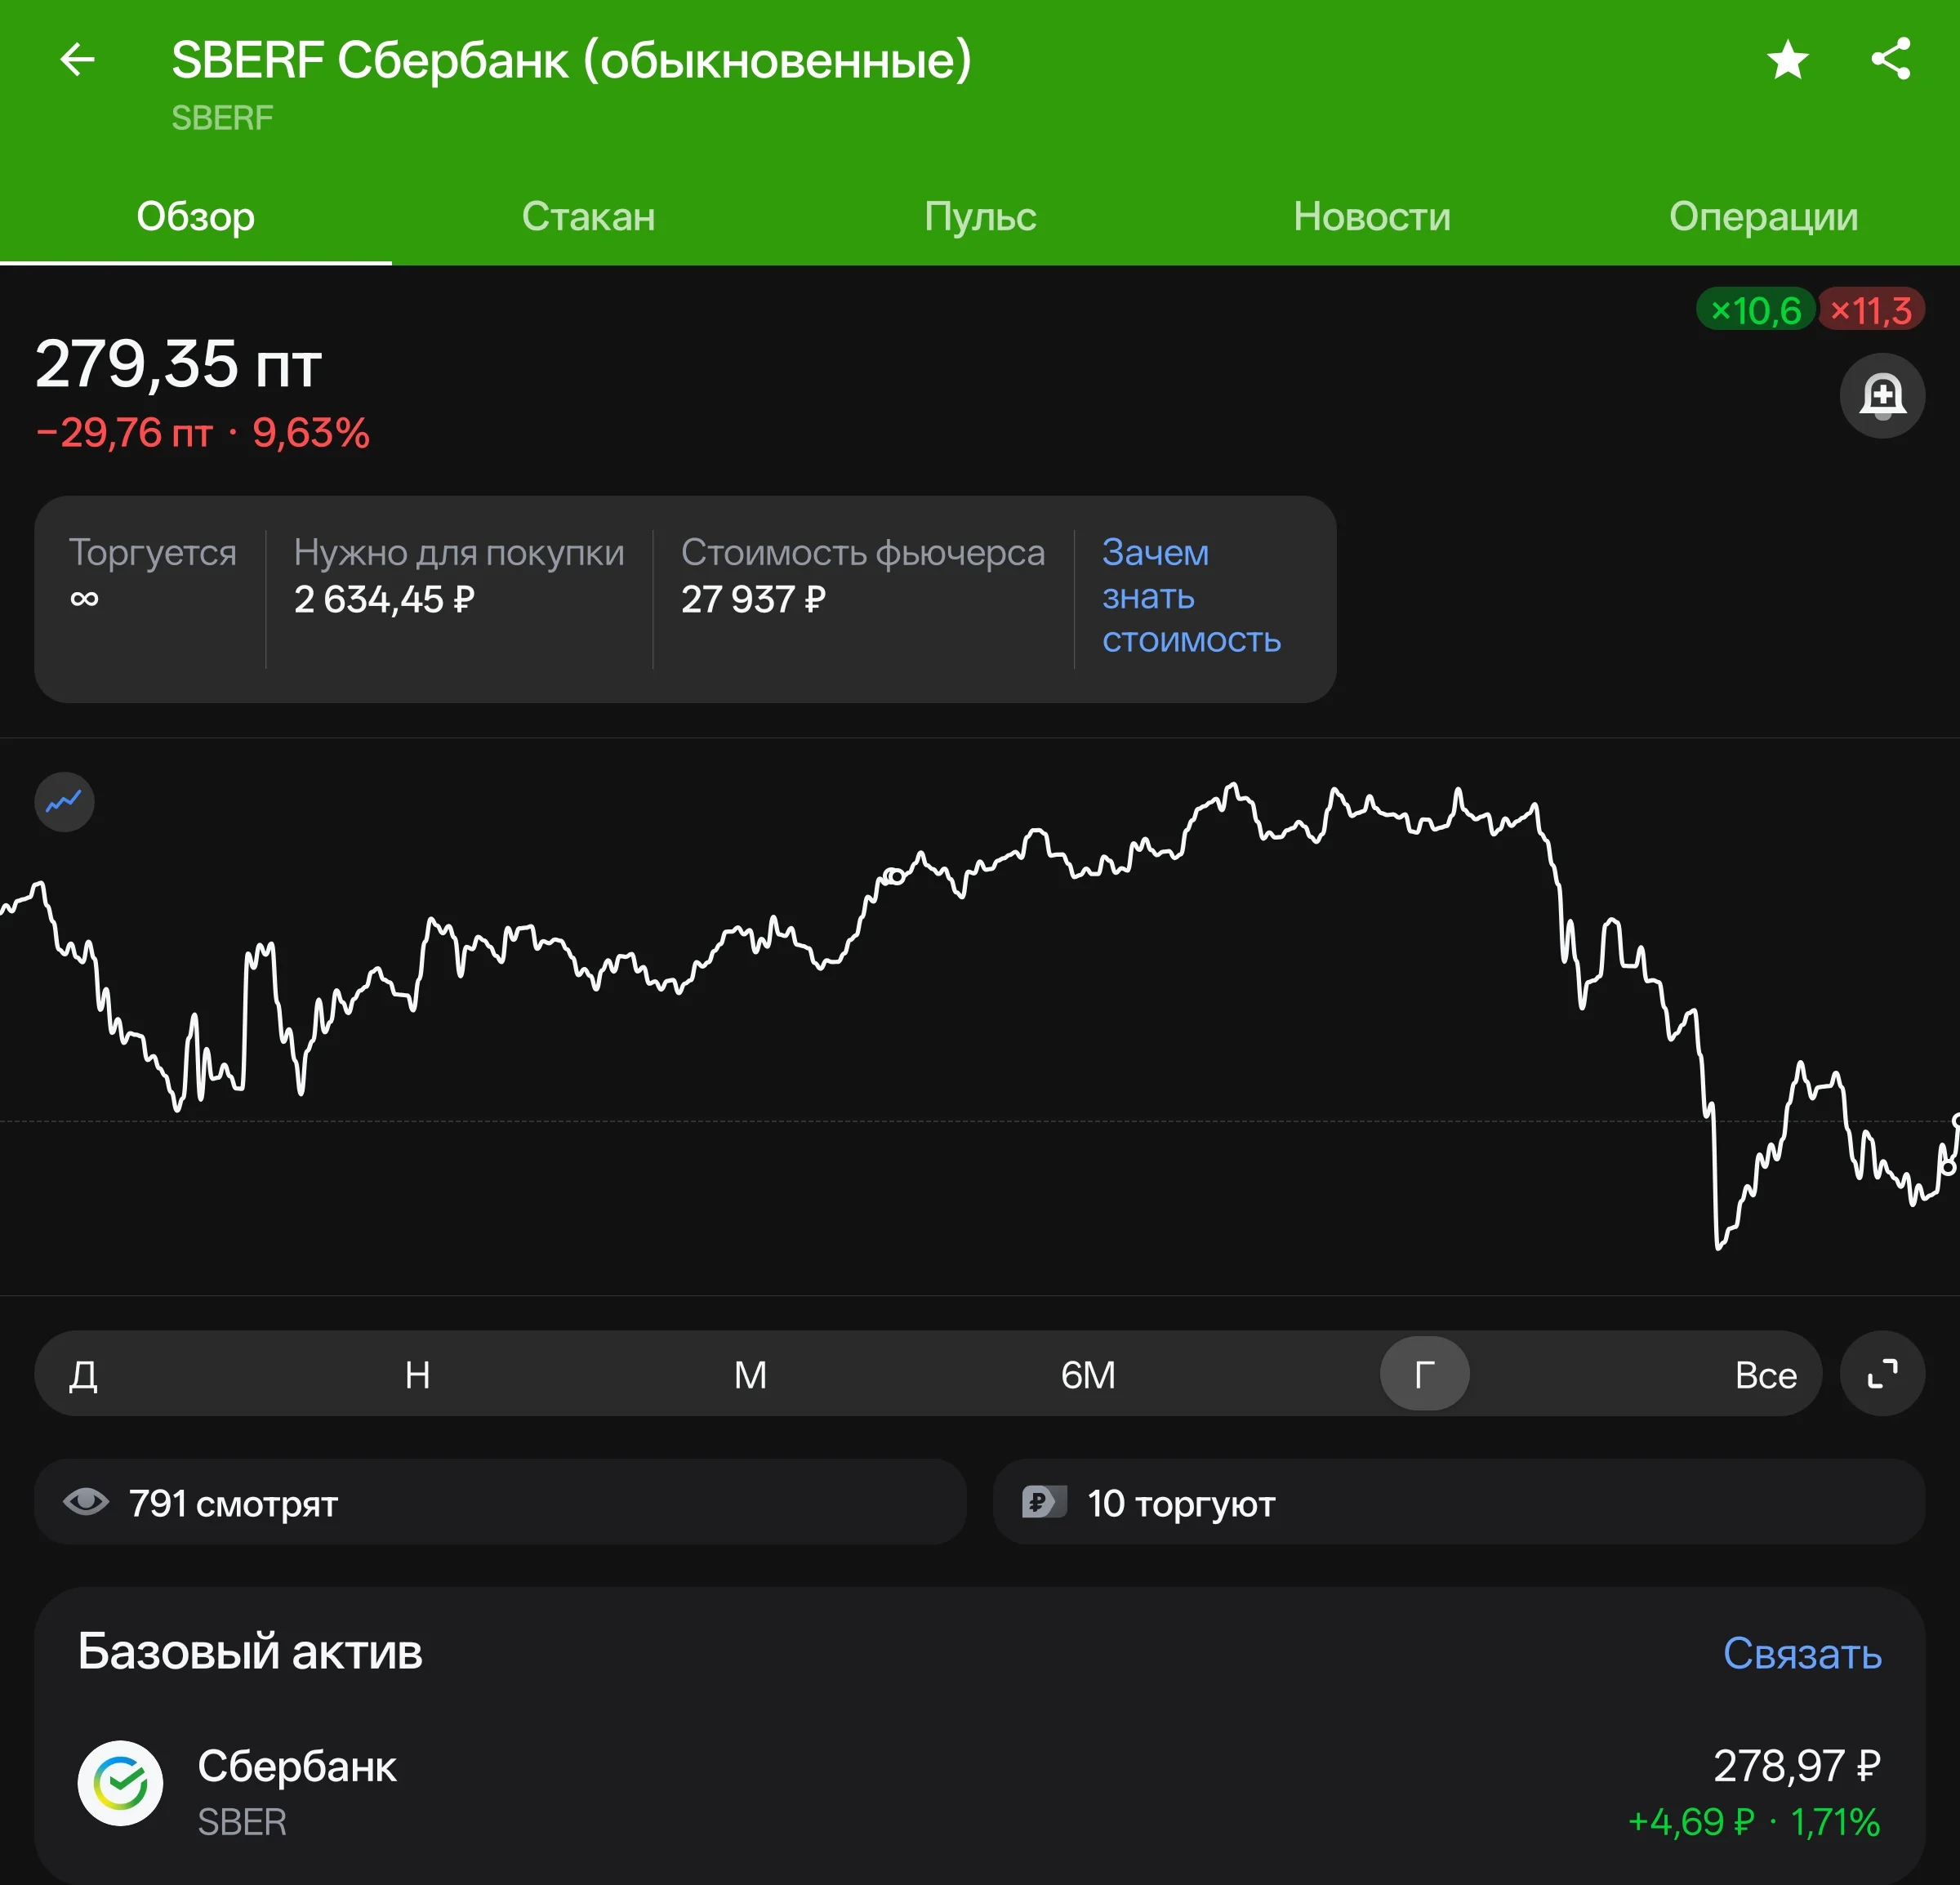Viewport: 1960px width, 1885px height.
Task: Tap the Нужно для покупки value 2 634,45 ₽
Action: [x=384, y=599]
